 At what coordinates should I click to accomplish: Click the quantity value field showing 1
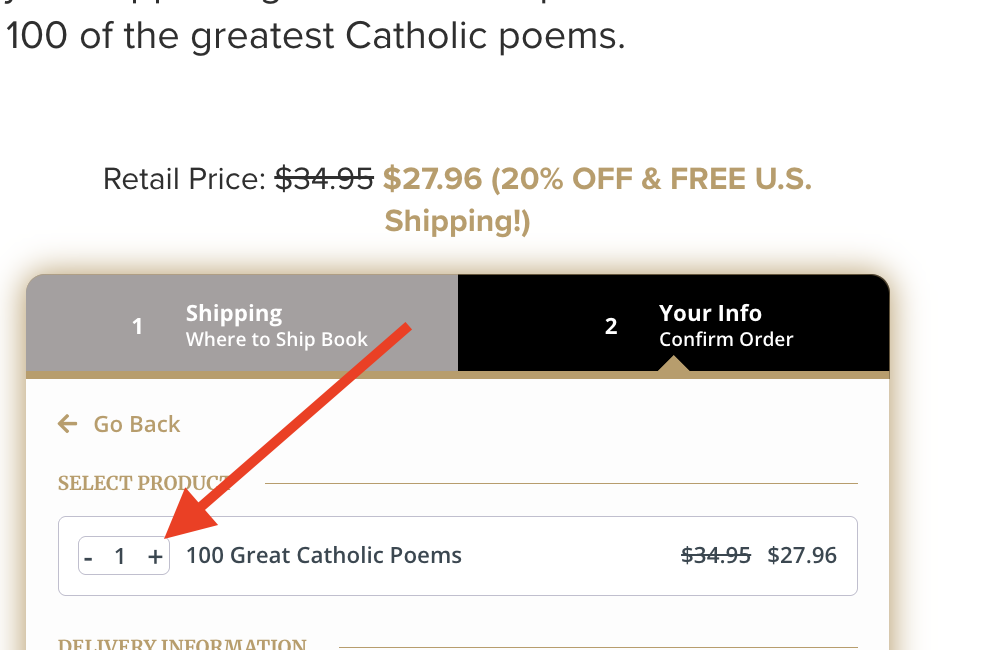(120, 557)
